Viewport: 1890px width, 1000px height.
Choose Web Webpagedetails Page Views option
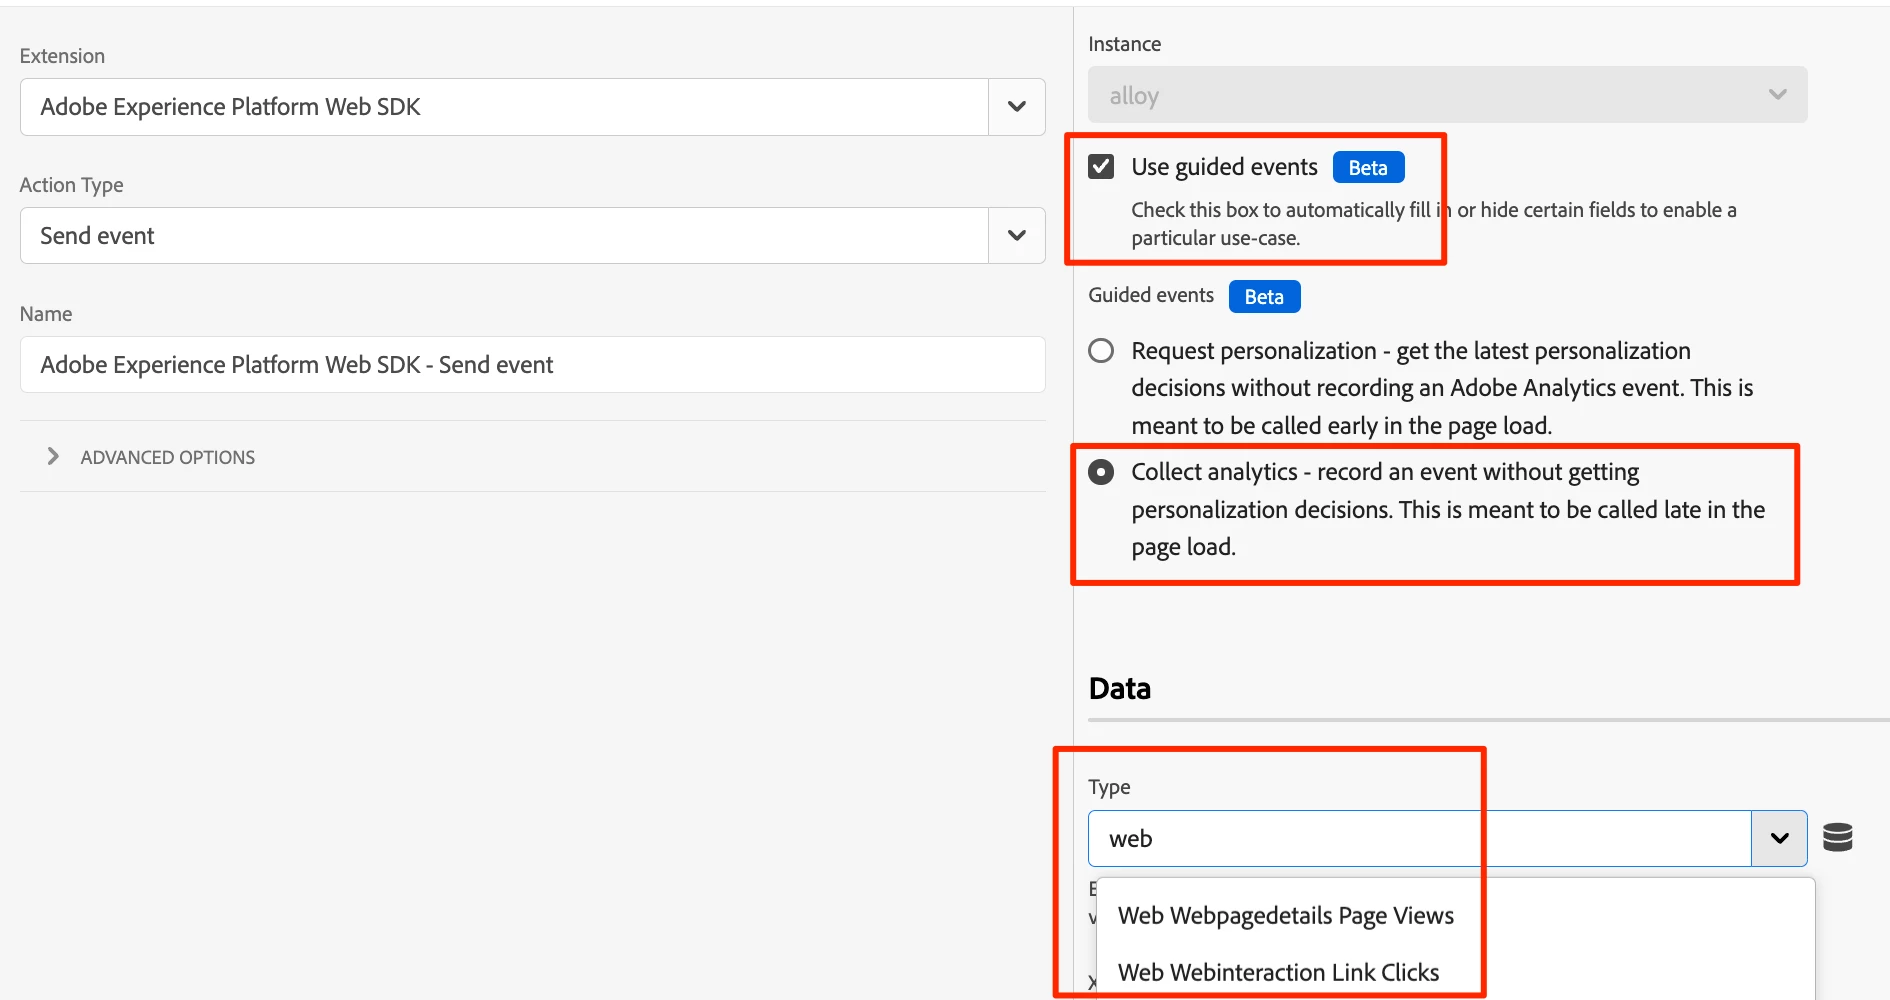[1285, 916]
